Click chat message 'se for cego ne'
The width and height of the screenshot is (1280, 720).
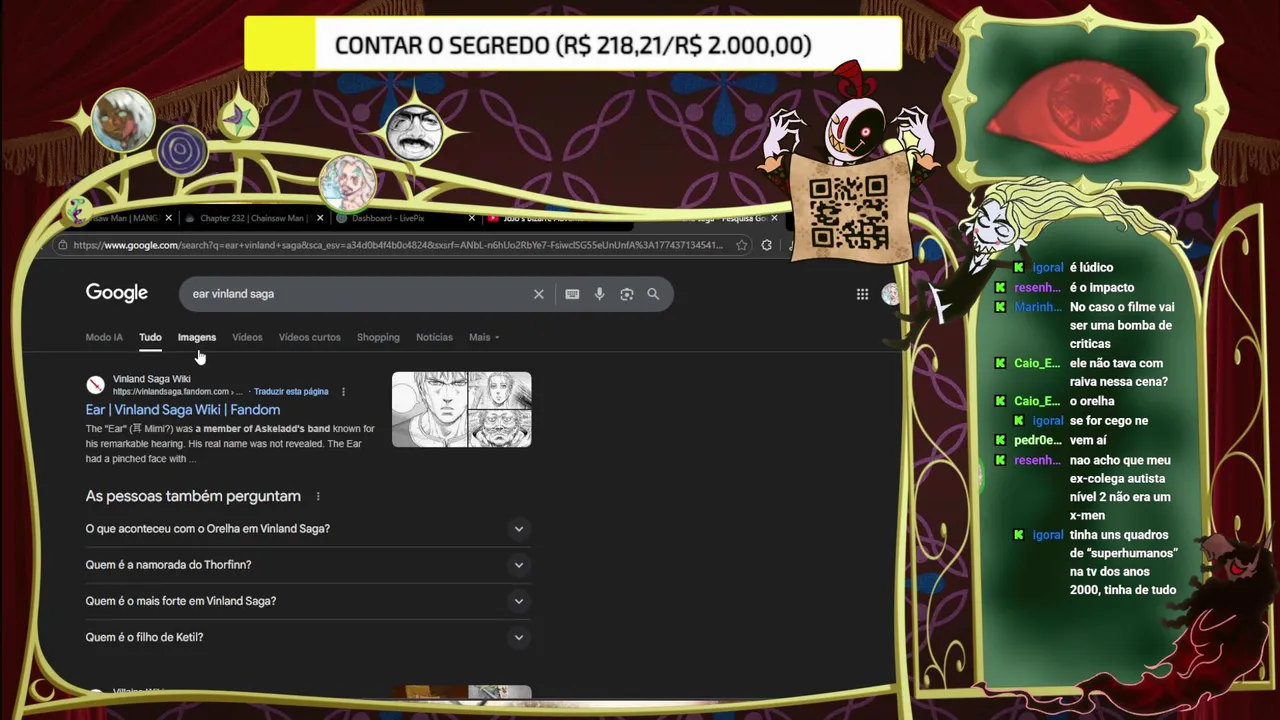coord(1109,421)
